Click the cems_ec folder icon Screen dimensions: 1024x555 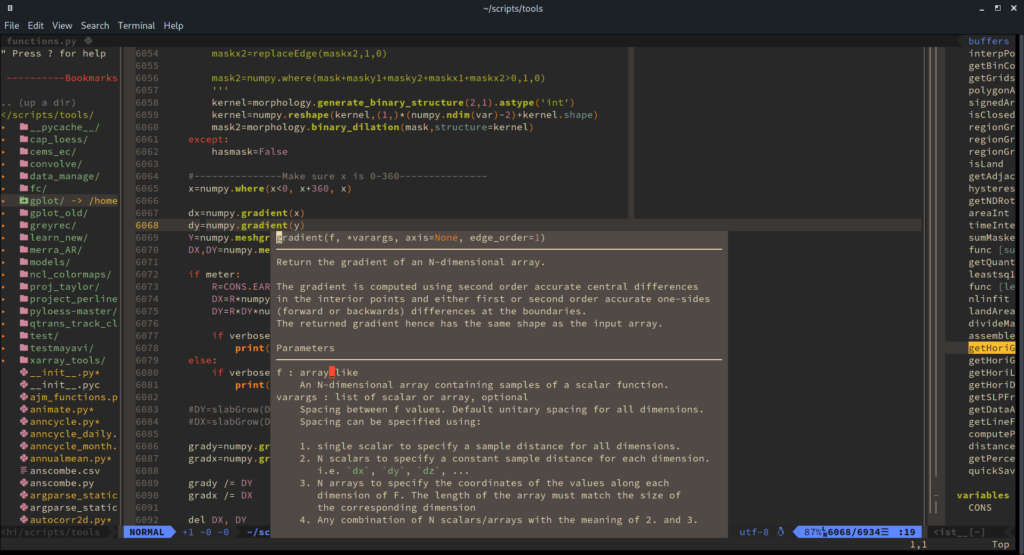click(24, 151)
